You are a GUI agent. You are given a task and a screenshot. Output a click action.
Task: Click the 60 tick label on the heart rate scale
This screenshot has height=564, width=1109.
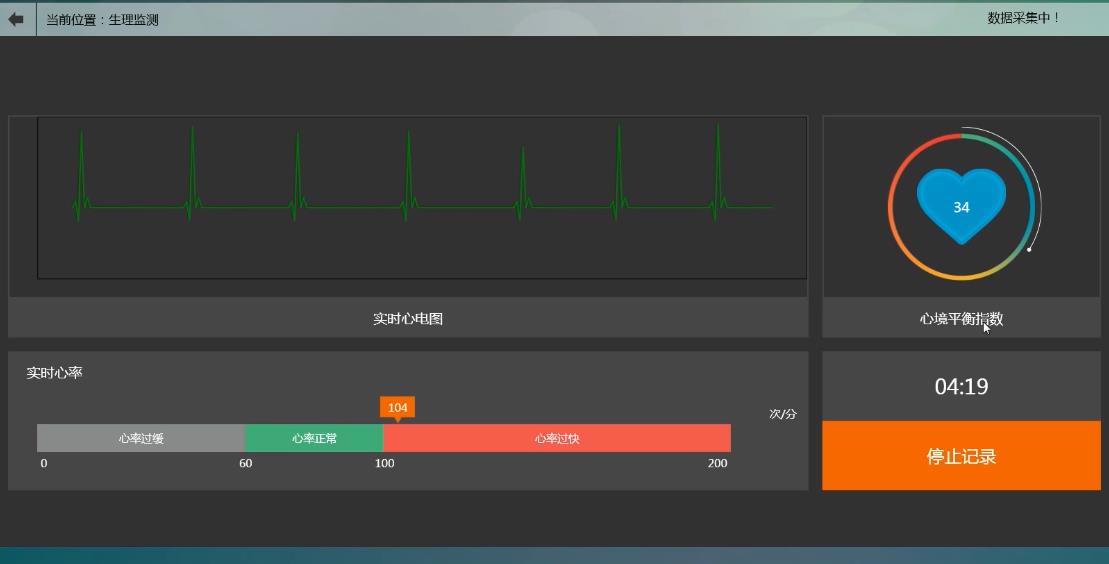click(x=245, y=463)
